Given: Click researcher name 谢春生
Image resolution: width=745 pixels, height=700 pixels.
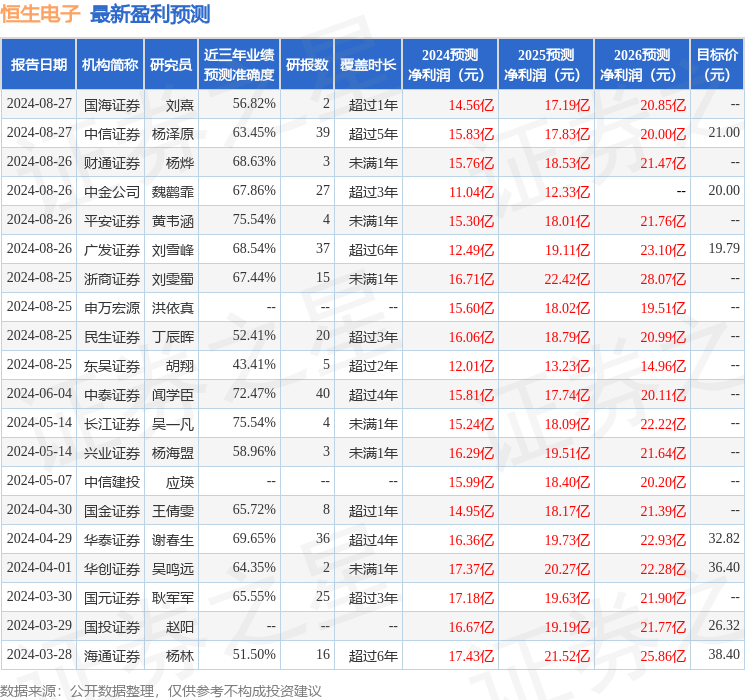Looking at the screenshot, I should coord(173,540).
